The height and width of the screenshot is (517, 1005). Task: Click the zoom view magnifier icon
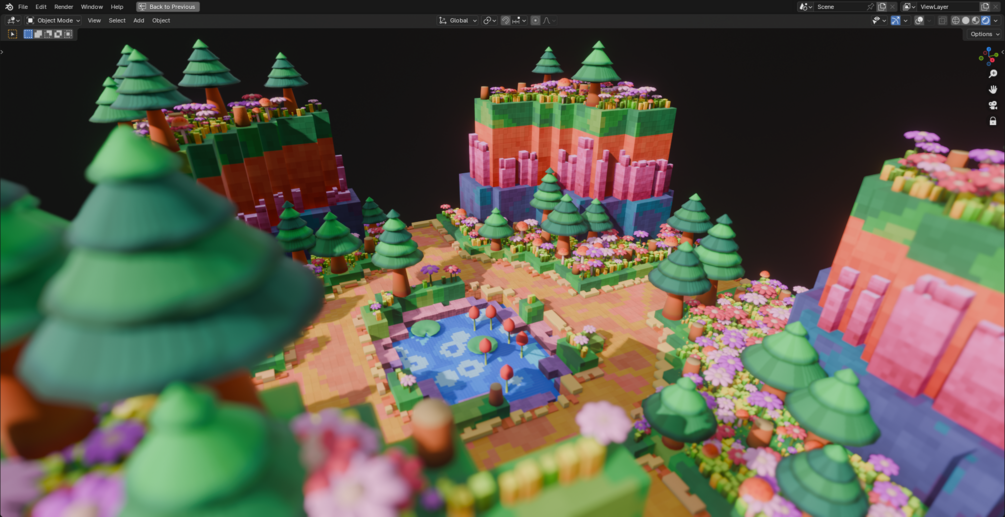point(993,74)
